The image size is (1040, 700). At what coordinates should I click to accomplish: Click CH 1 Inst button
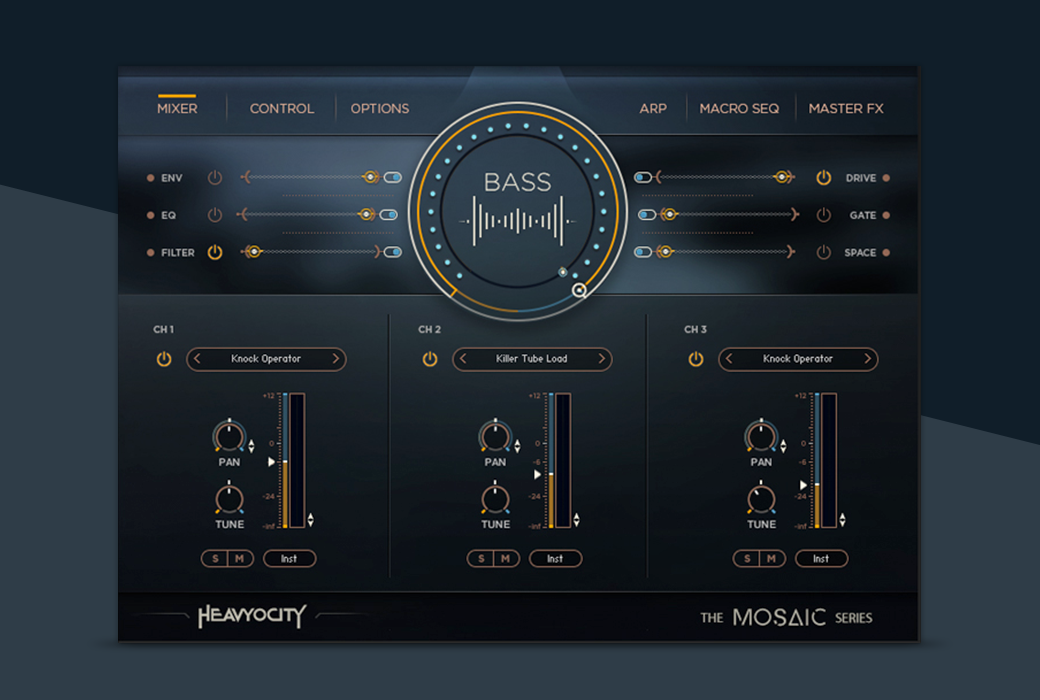click(289, 559)
